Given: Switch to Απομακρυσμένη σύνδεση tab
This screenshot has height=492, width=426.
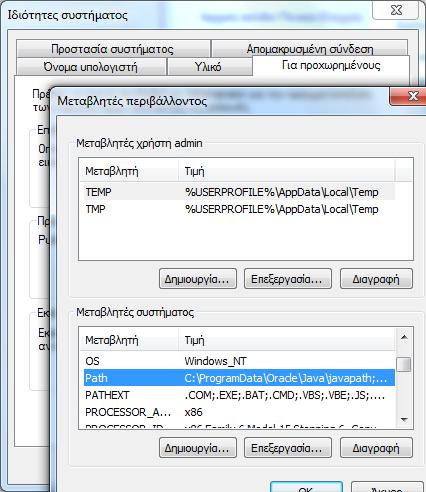Looking at the screenshot, I should (x=310, y=49).
